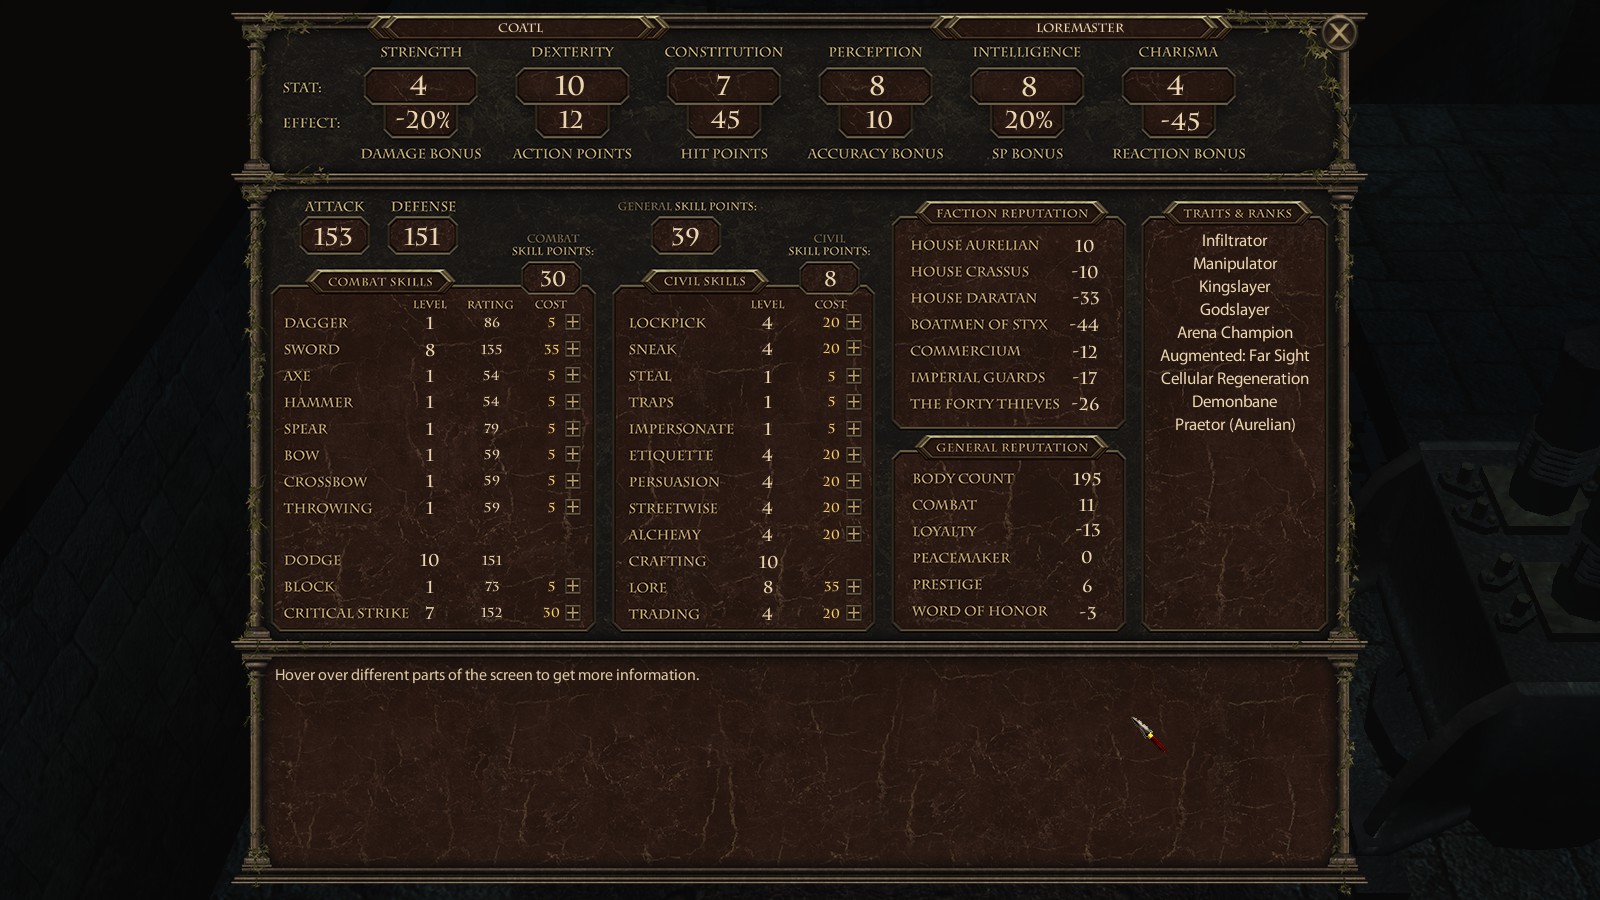
Task: Select the Manipulator trait
Action: tap(1234, 264)
